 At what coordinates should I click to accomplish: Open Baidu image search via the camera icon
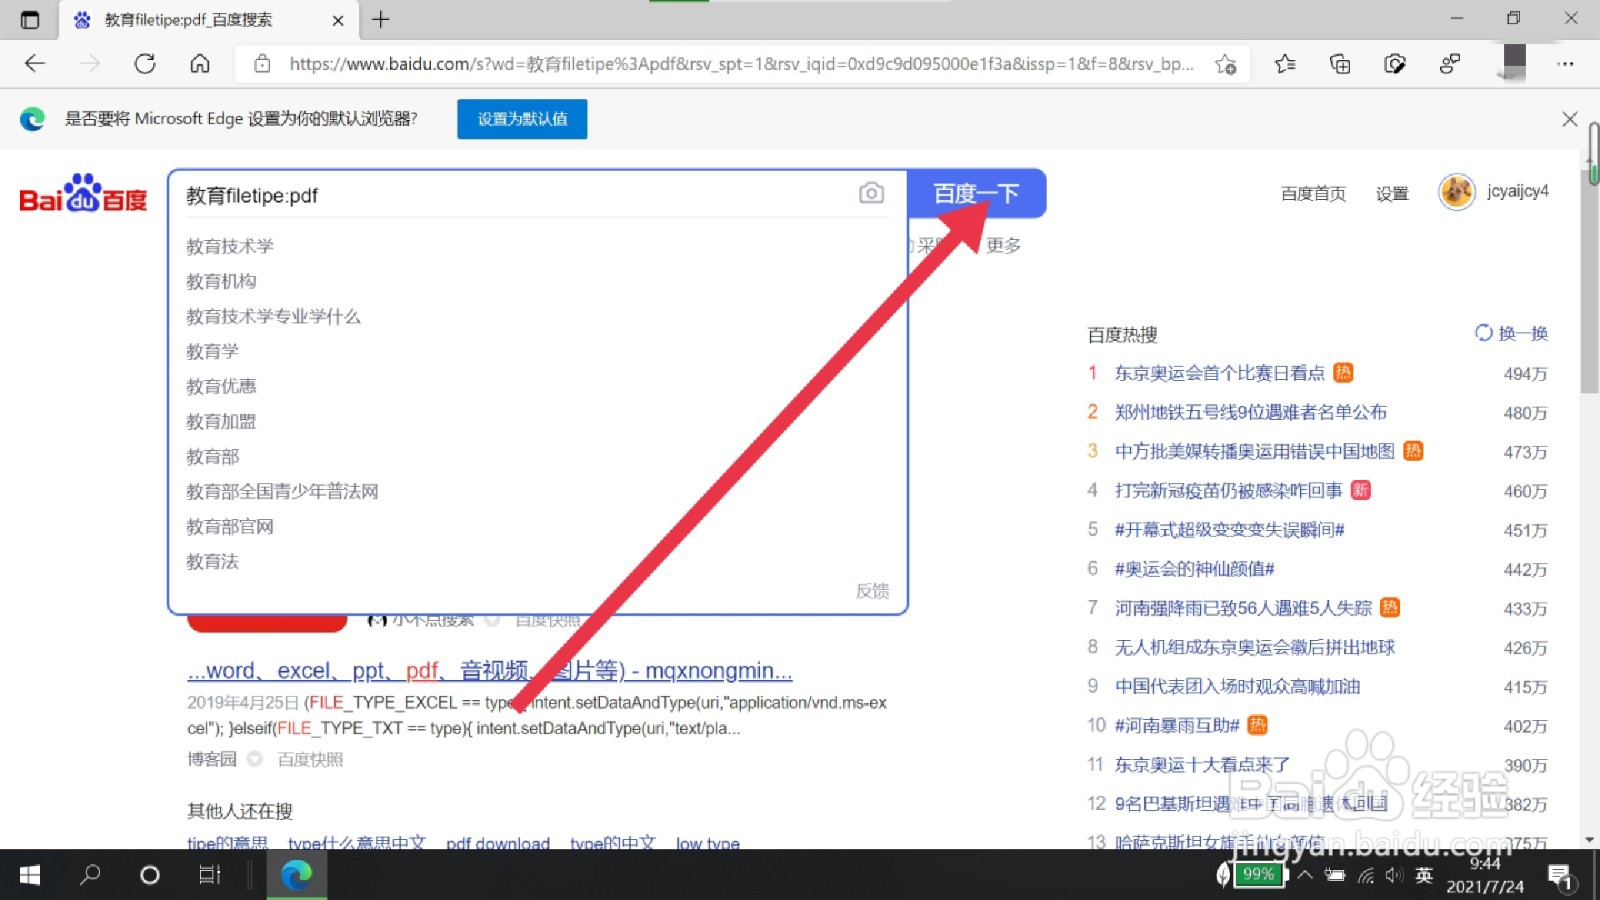click(x=871, y=193)
